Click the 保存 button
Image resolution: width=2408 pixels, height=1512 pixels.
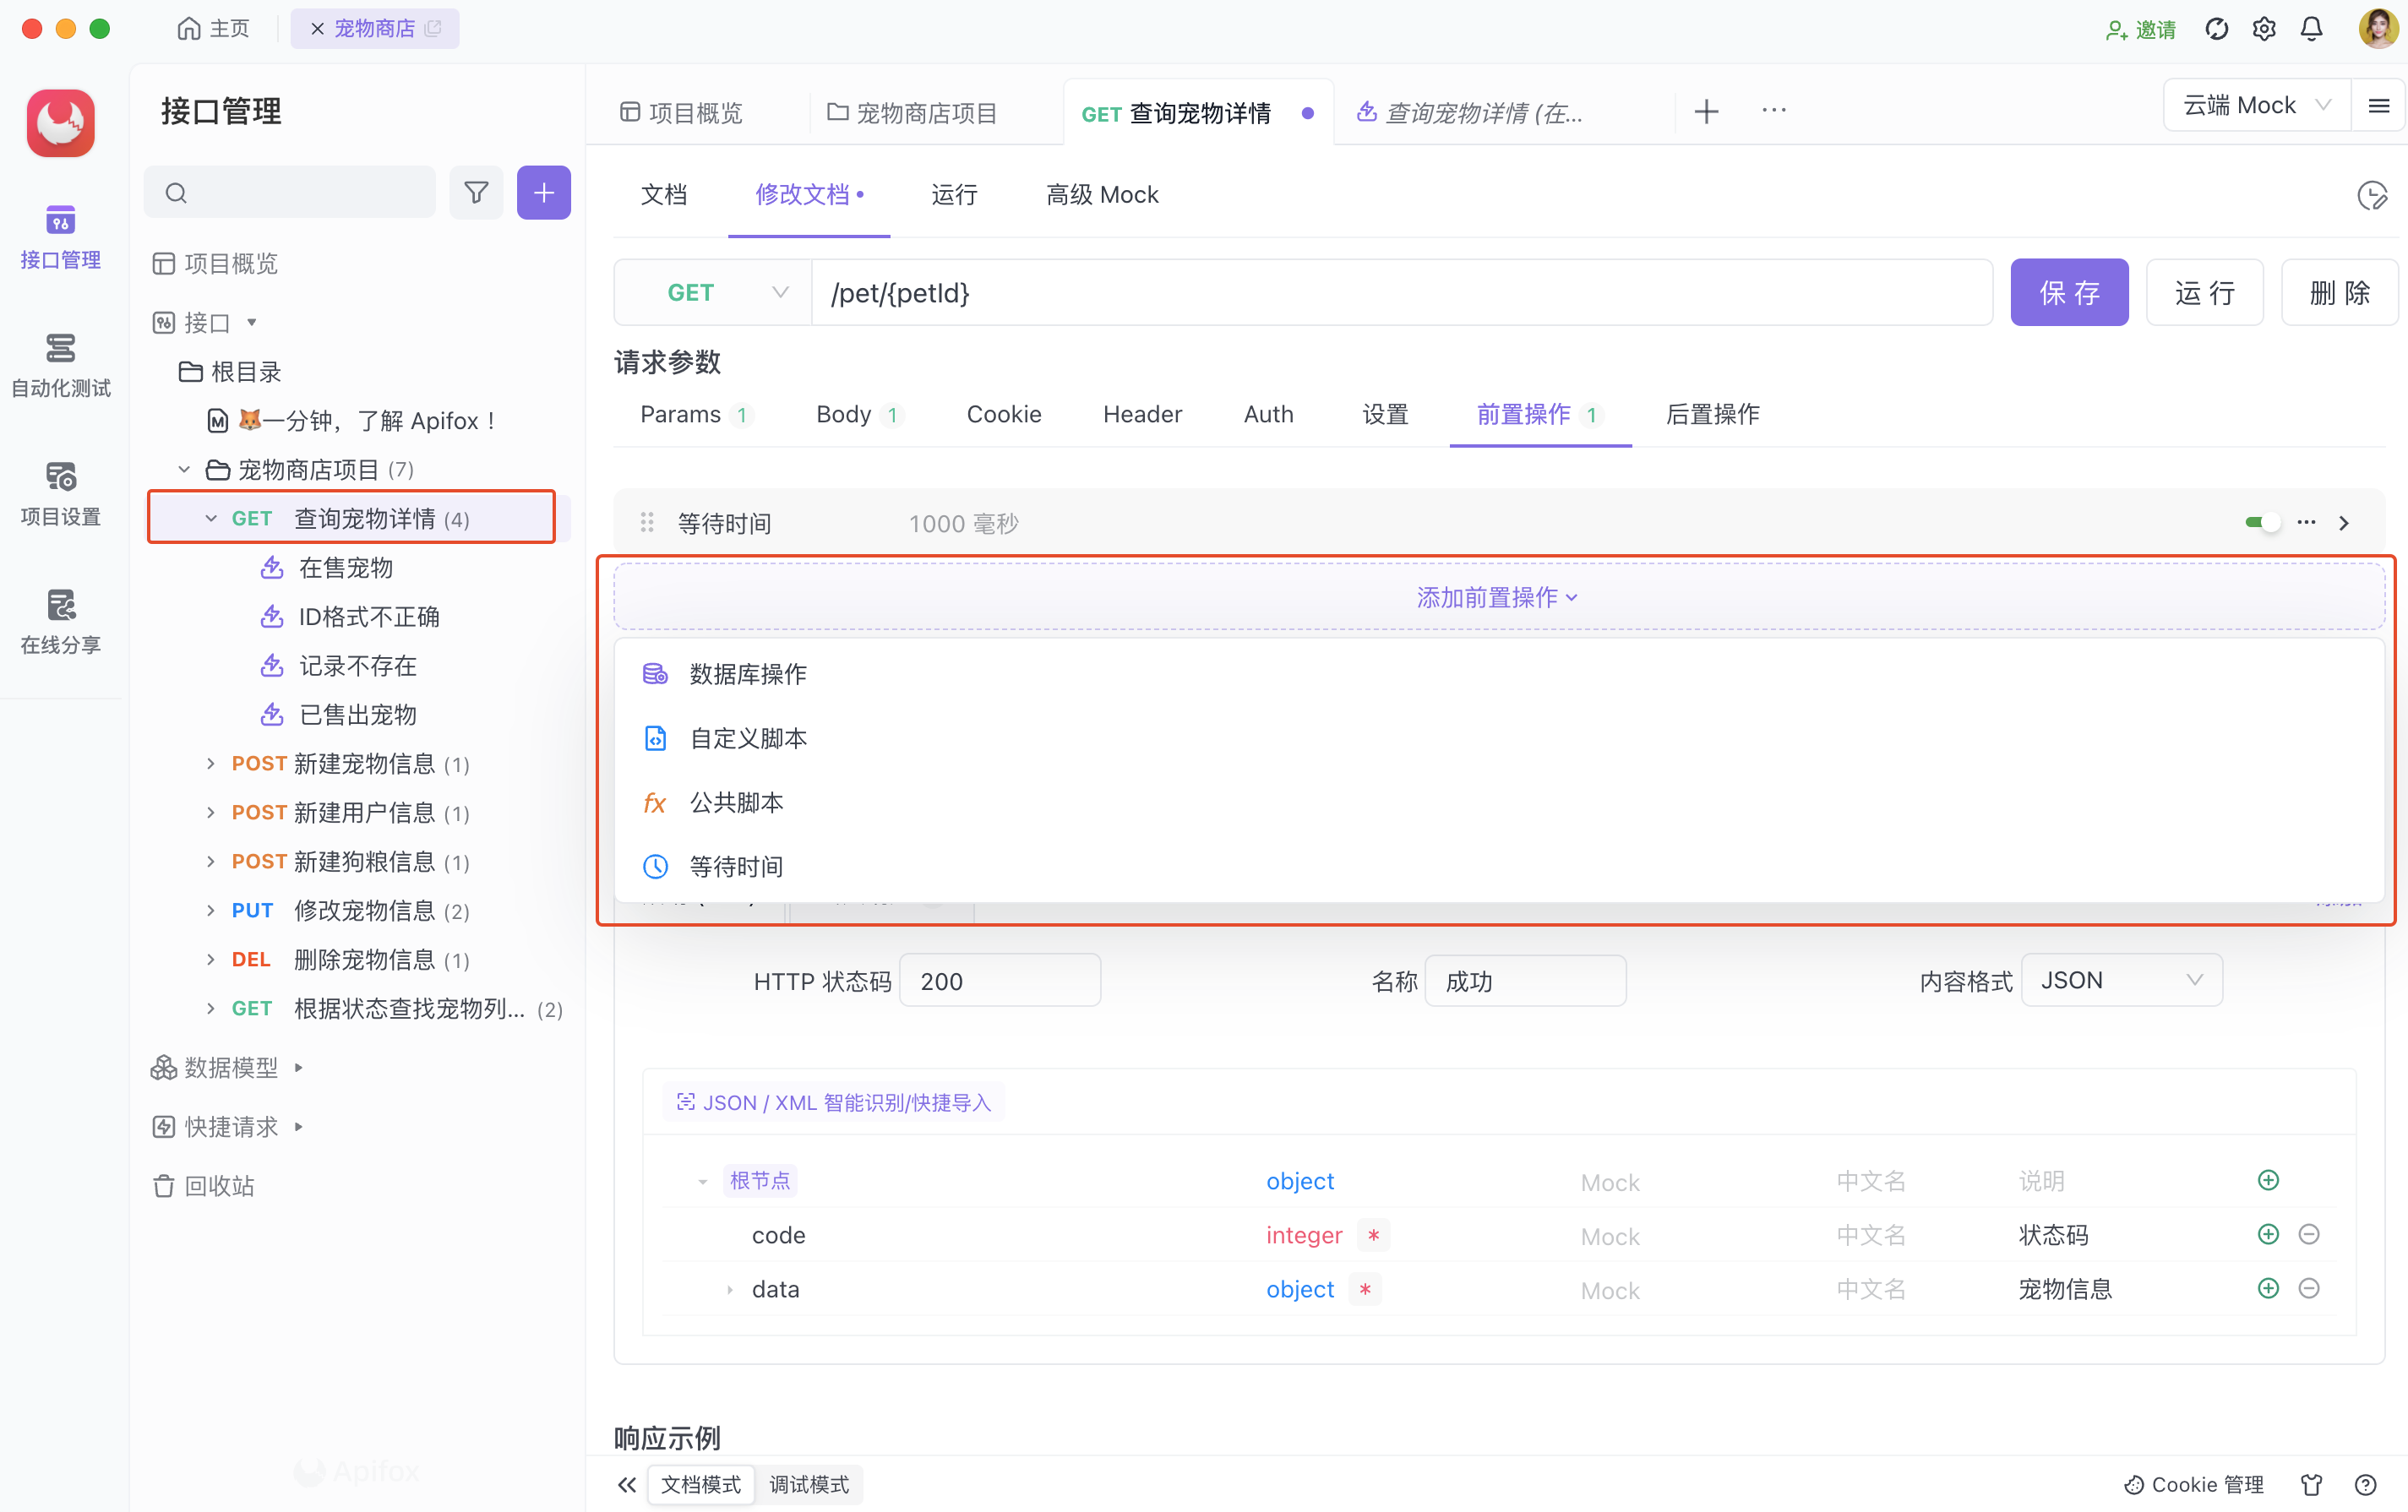tap(2068, 293)
